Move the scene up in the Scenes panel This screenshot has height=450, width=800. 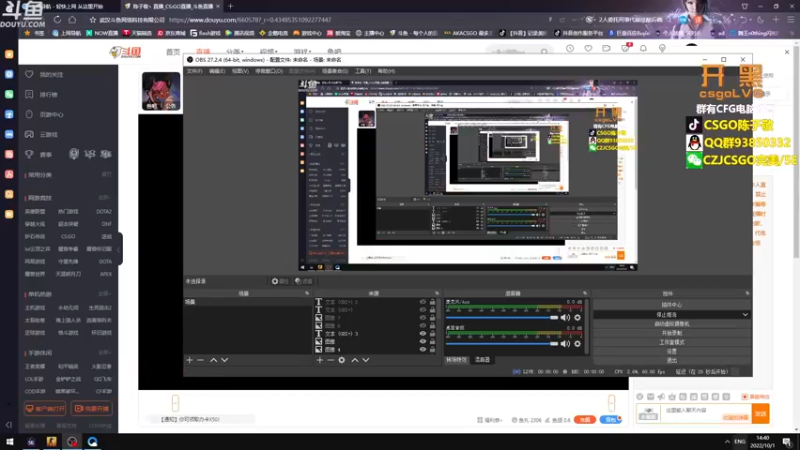coord(213,360)
